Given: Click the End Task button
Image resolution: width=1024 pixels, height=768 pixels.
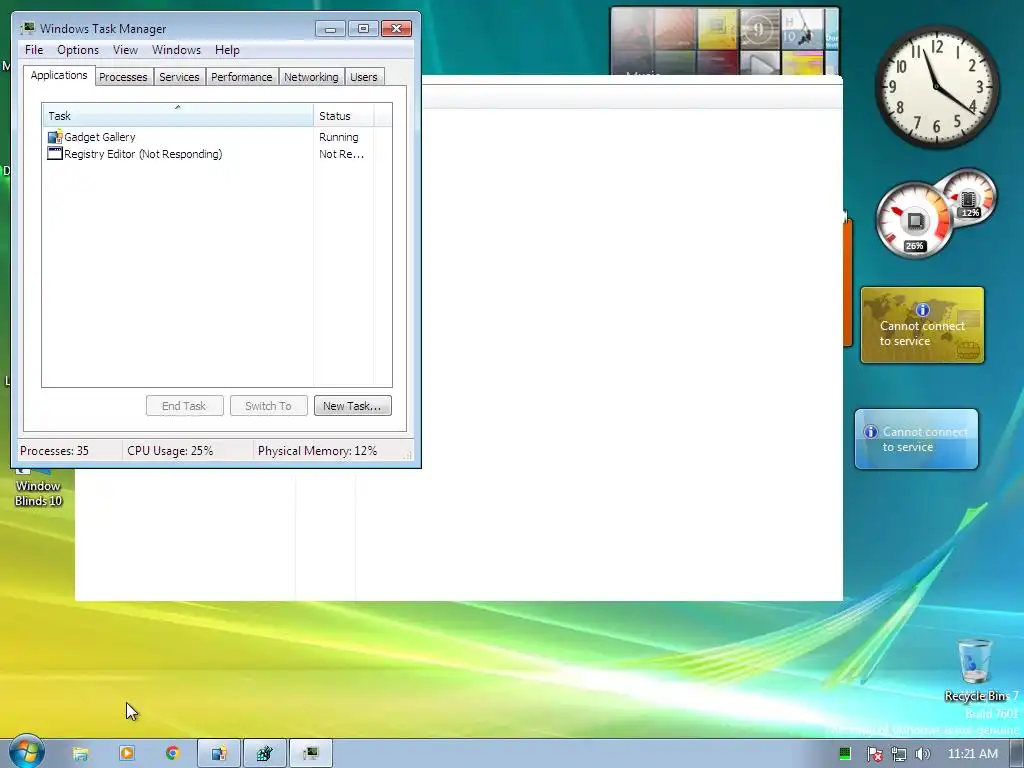Looking at the screenshot, I should tap(184, 406).
